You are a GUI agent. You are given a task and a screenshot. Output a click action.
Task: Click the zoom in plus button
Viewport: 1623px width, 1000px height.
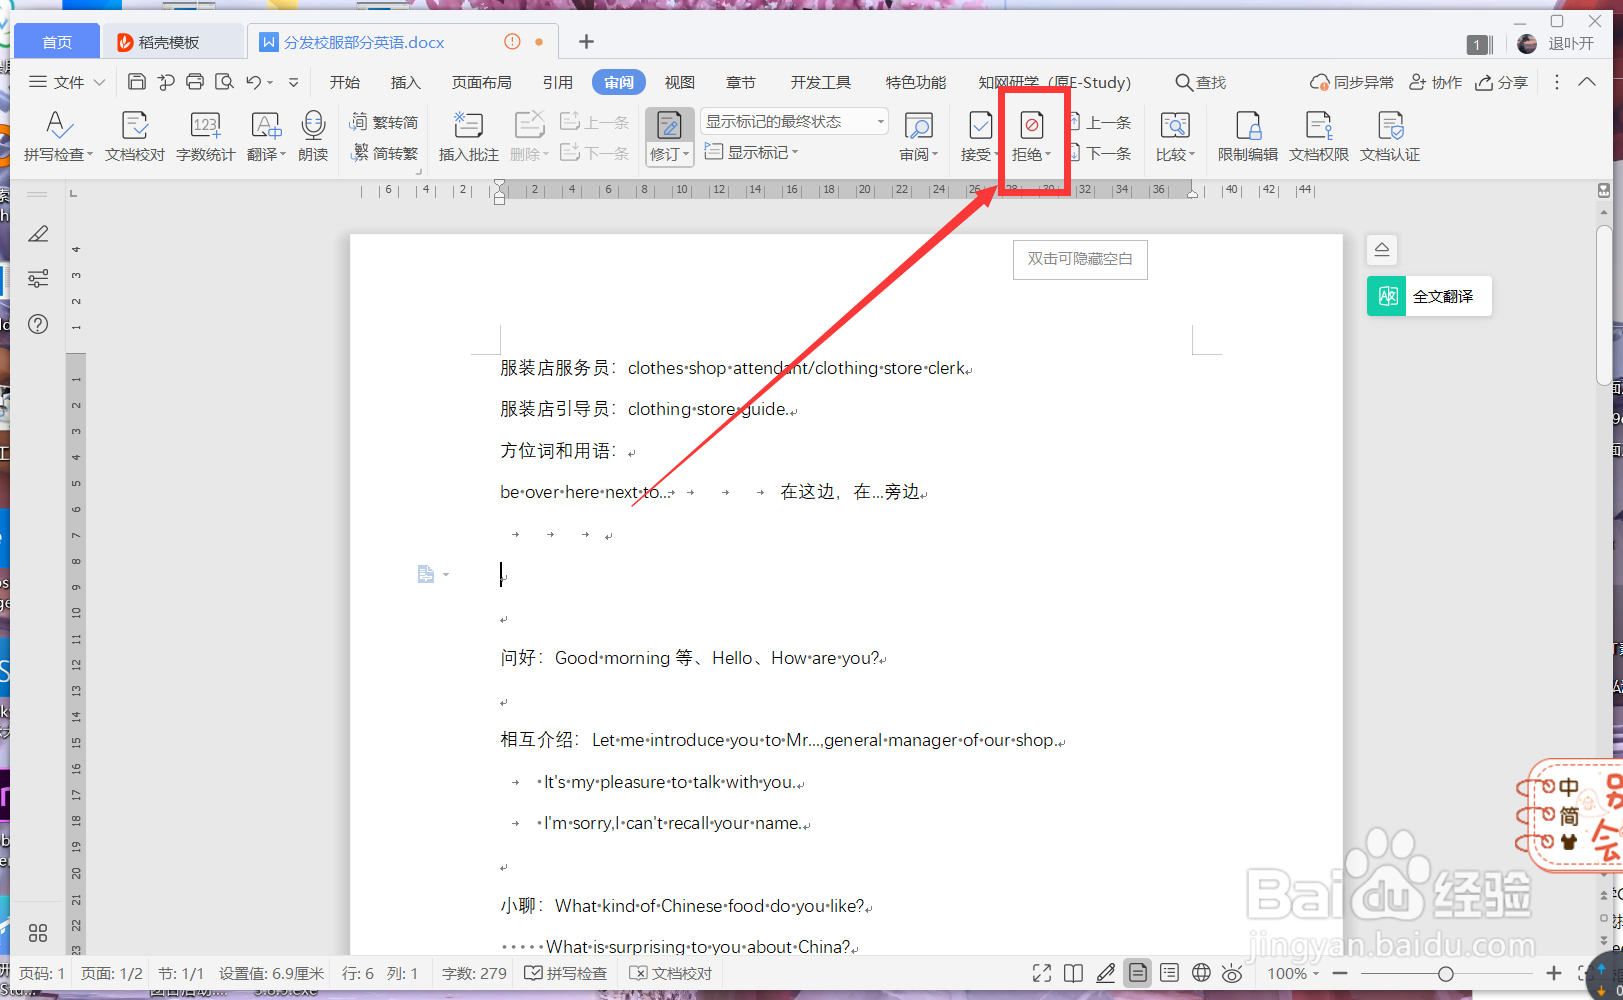click(x=1553, y=973)
